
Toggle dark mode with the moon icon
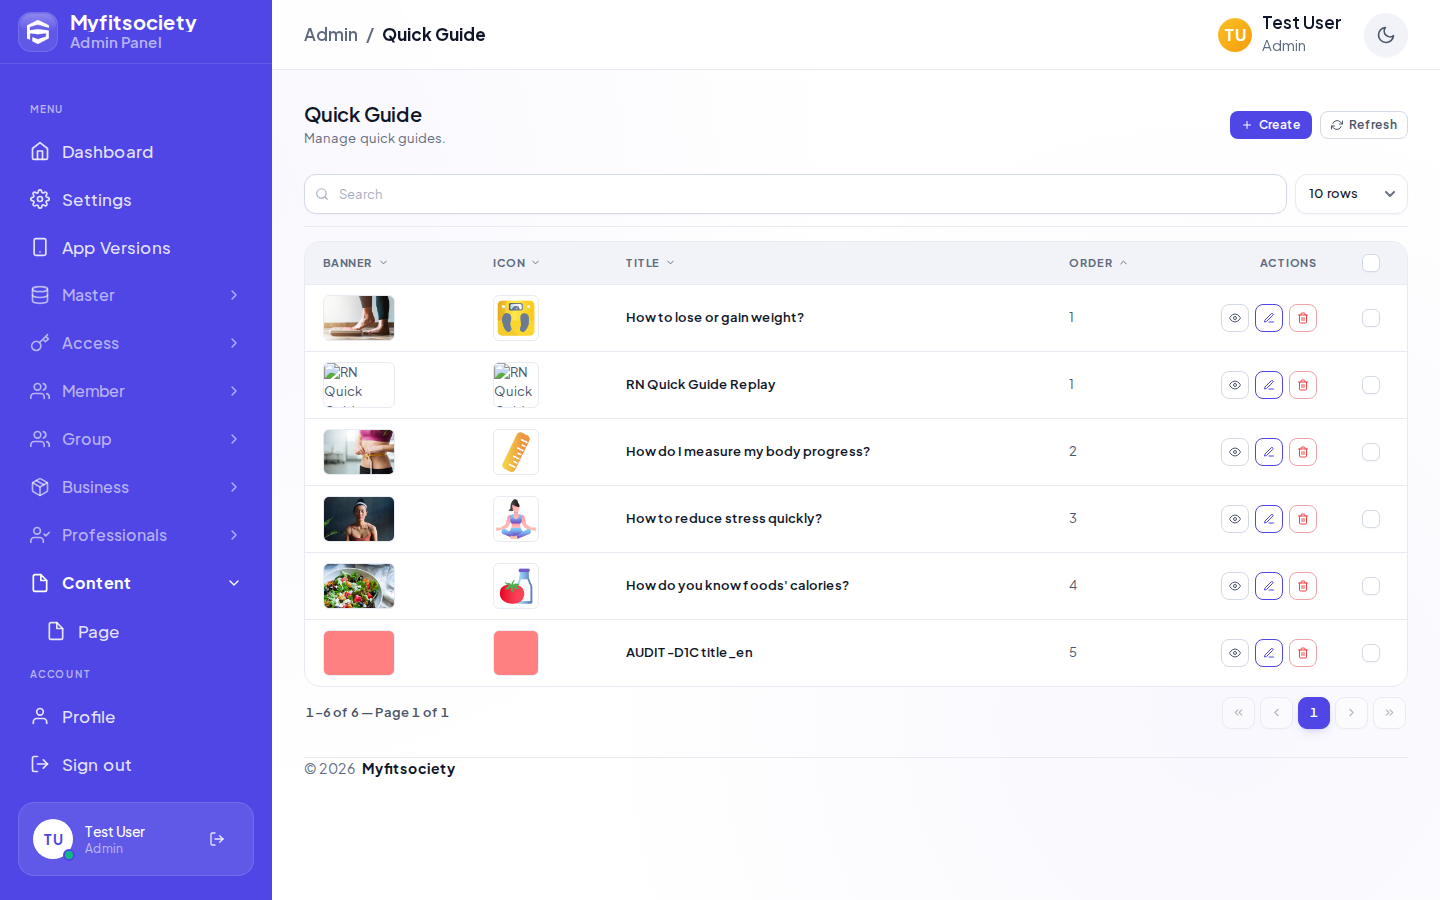[x=1386, y=35]
